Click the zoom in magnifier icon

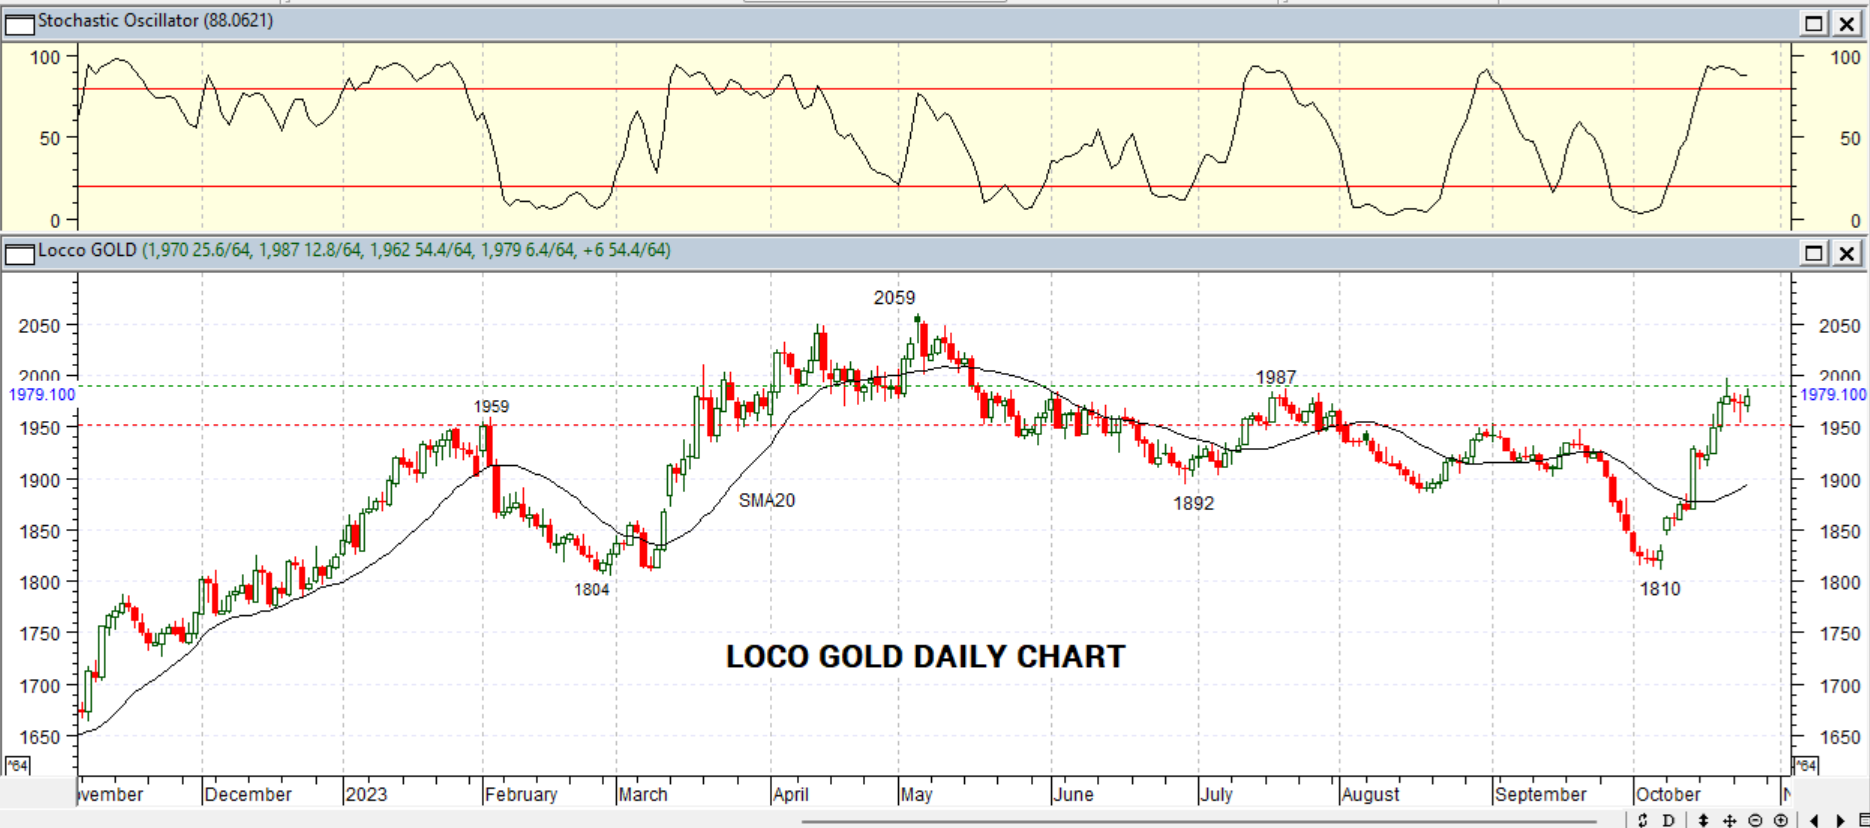1781,820
